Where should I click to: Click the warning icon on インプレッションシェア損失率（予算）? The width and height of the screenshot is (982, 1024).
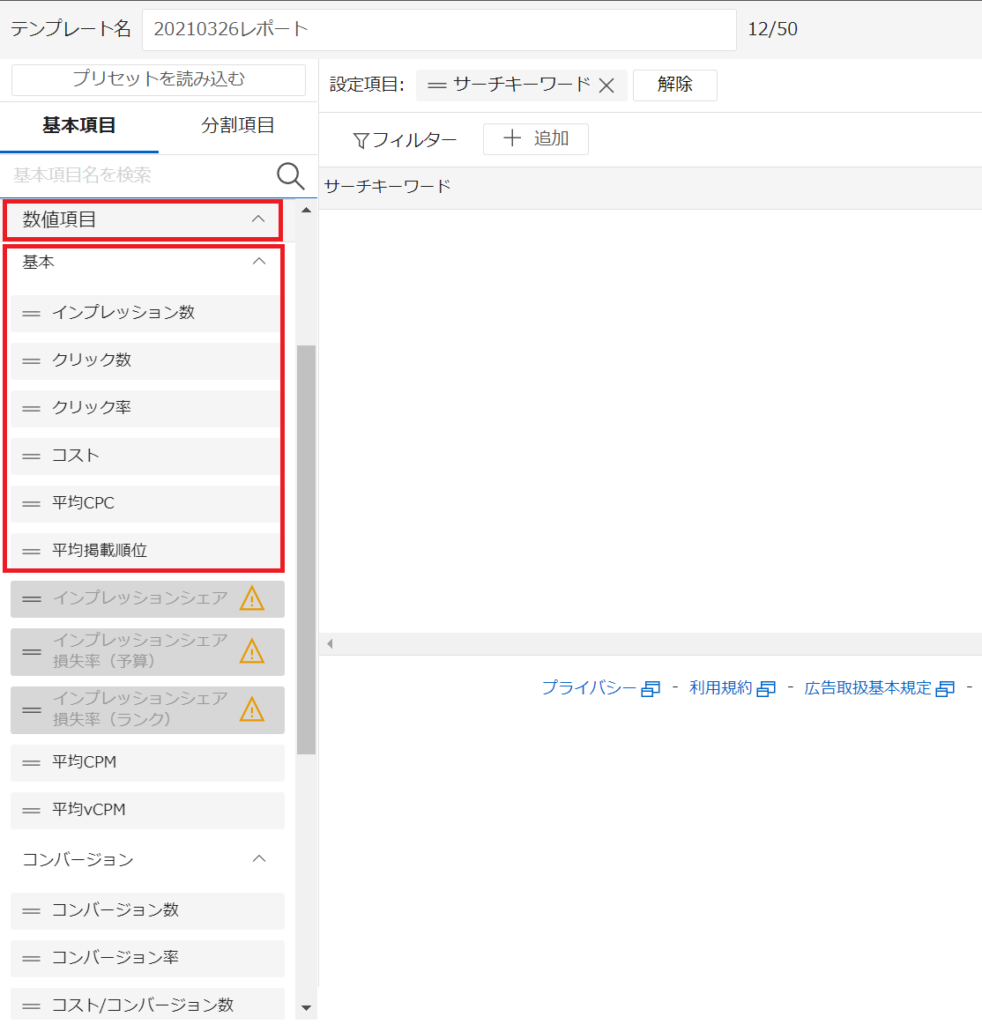click(x=253, y=651)
